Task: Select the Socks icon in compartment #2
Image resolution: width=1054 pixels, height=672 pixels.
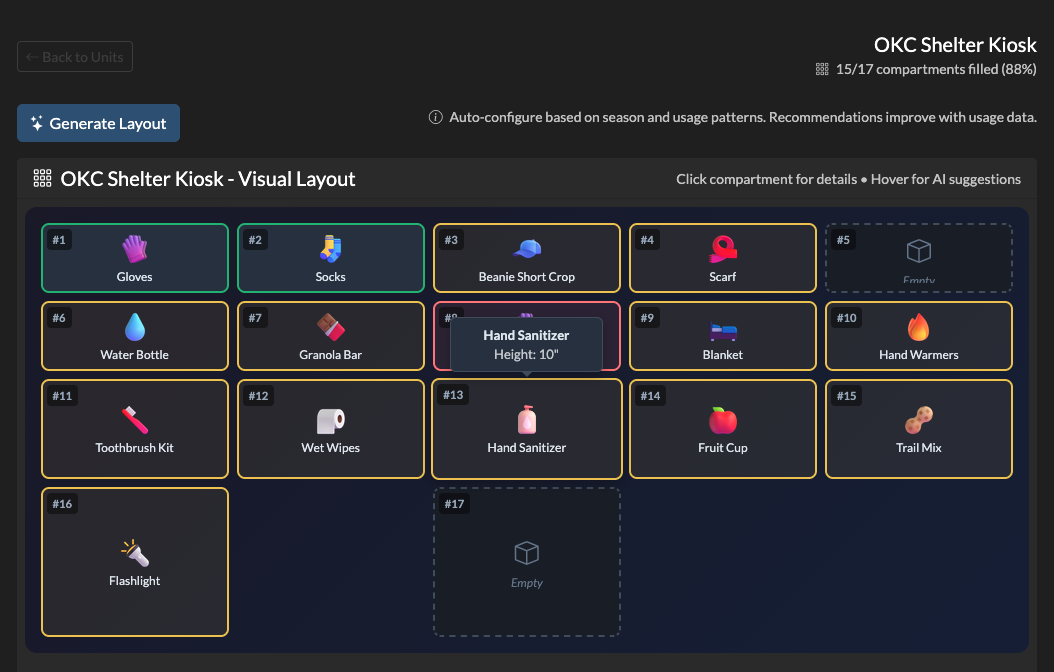Action: coord(331,249)
